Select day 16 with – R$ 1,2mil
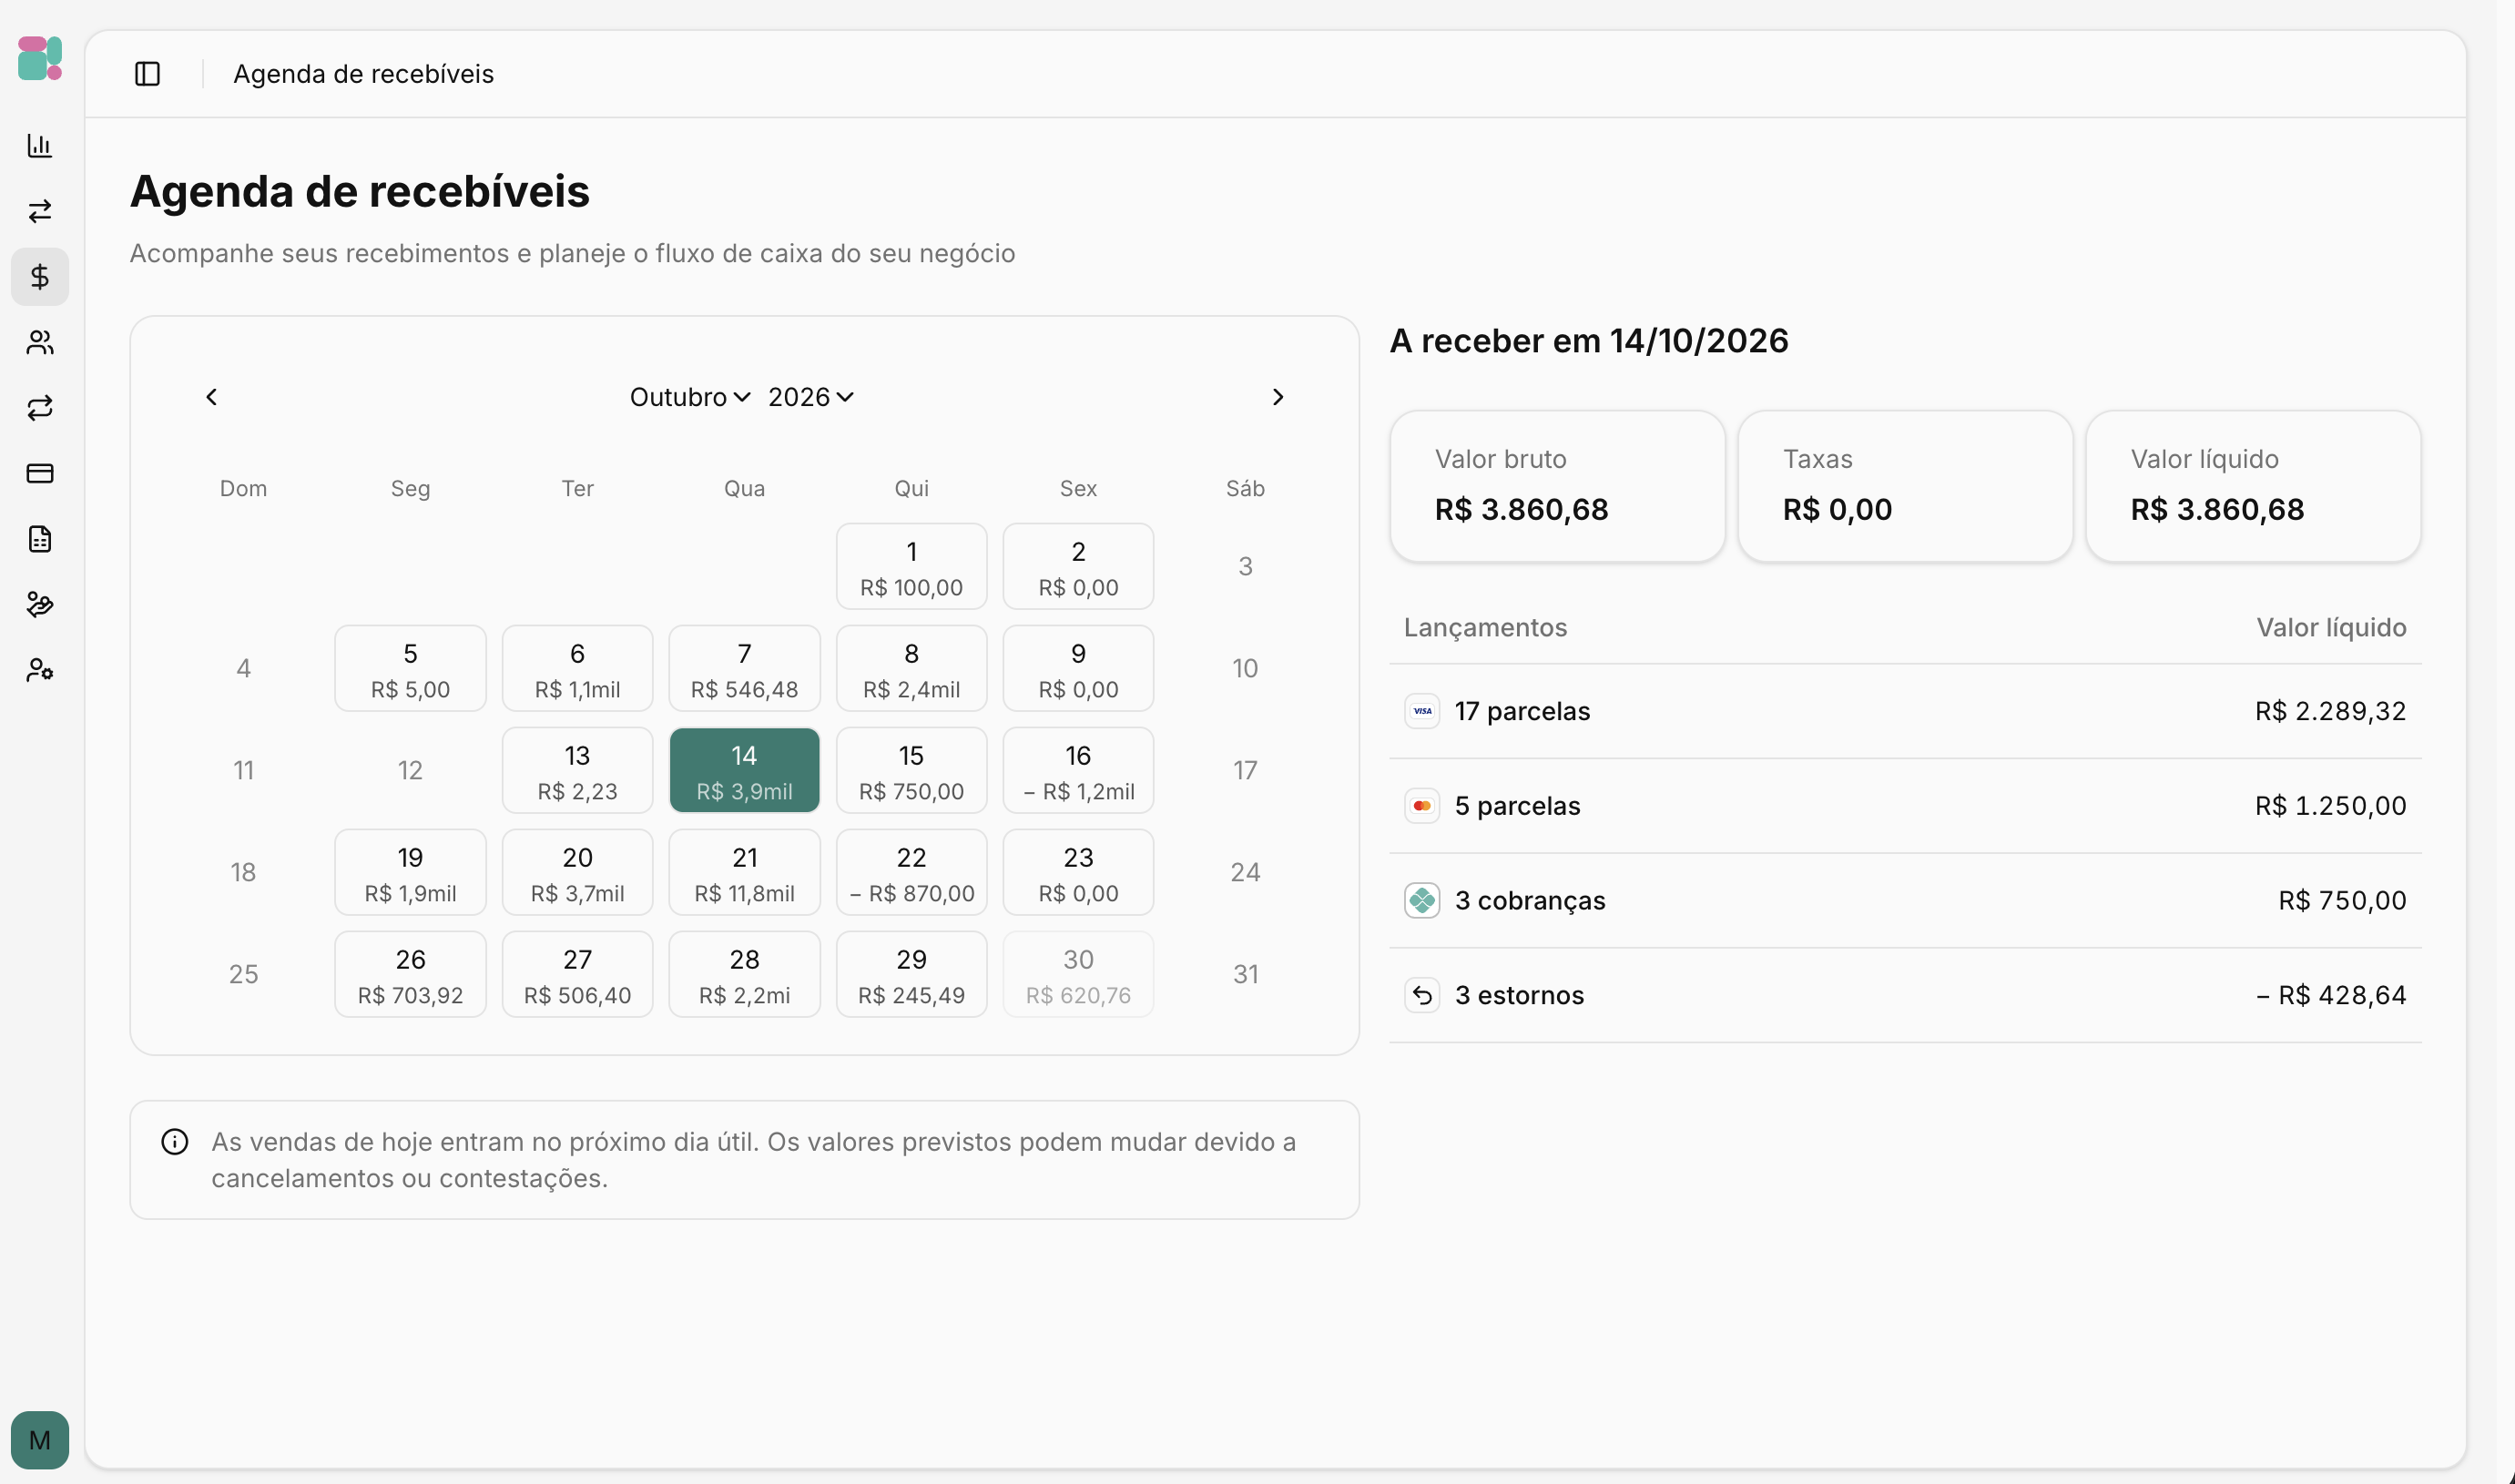 (1078, 771)
